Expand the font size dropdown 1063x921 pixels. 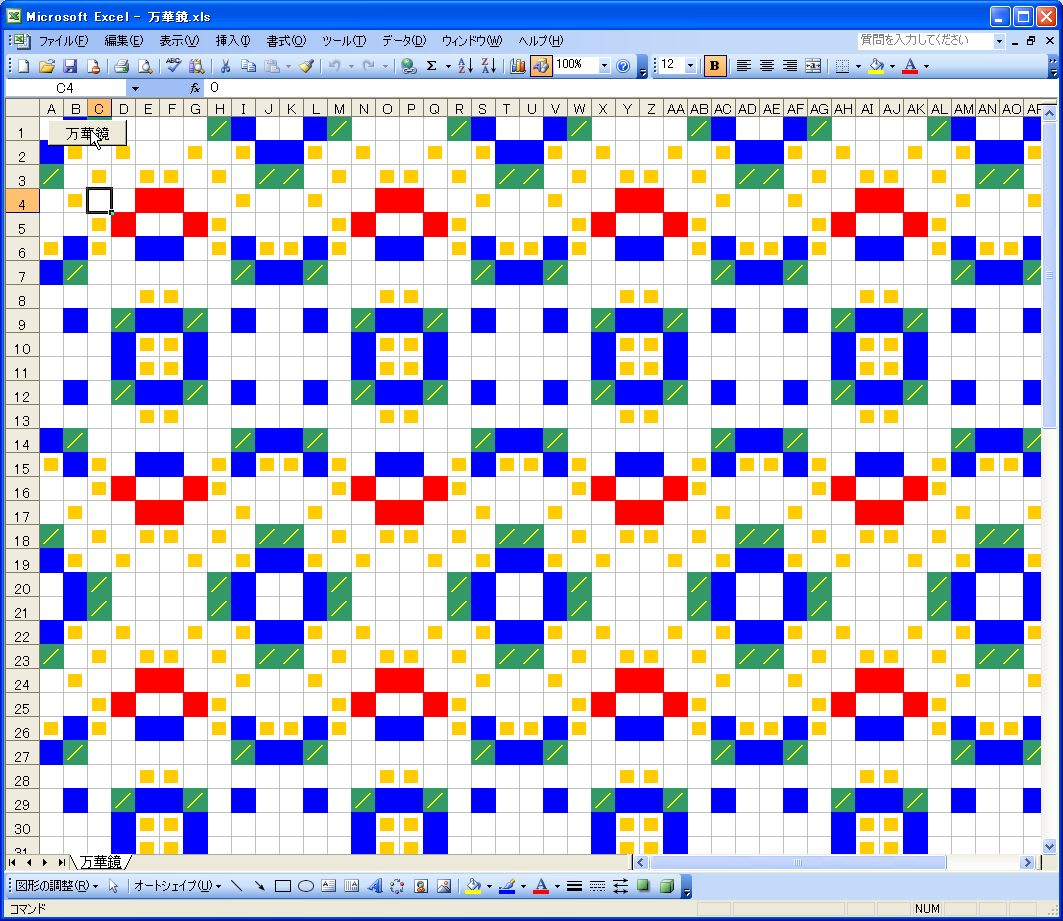[x=690, y=66]
